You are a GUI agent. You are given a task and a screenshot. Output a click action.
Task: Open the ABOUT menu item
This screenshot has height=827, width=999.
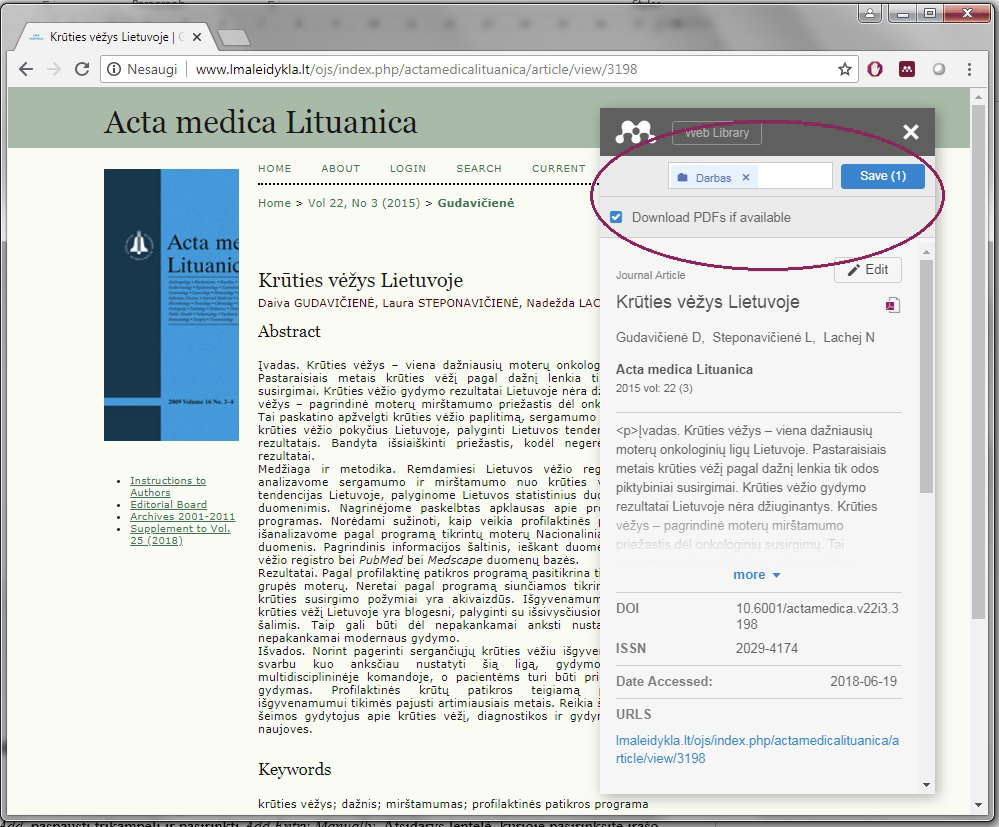coord(340,168)
